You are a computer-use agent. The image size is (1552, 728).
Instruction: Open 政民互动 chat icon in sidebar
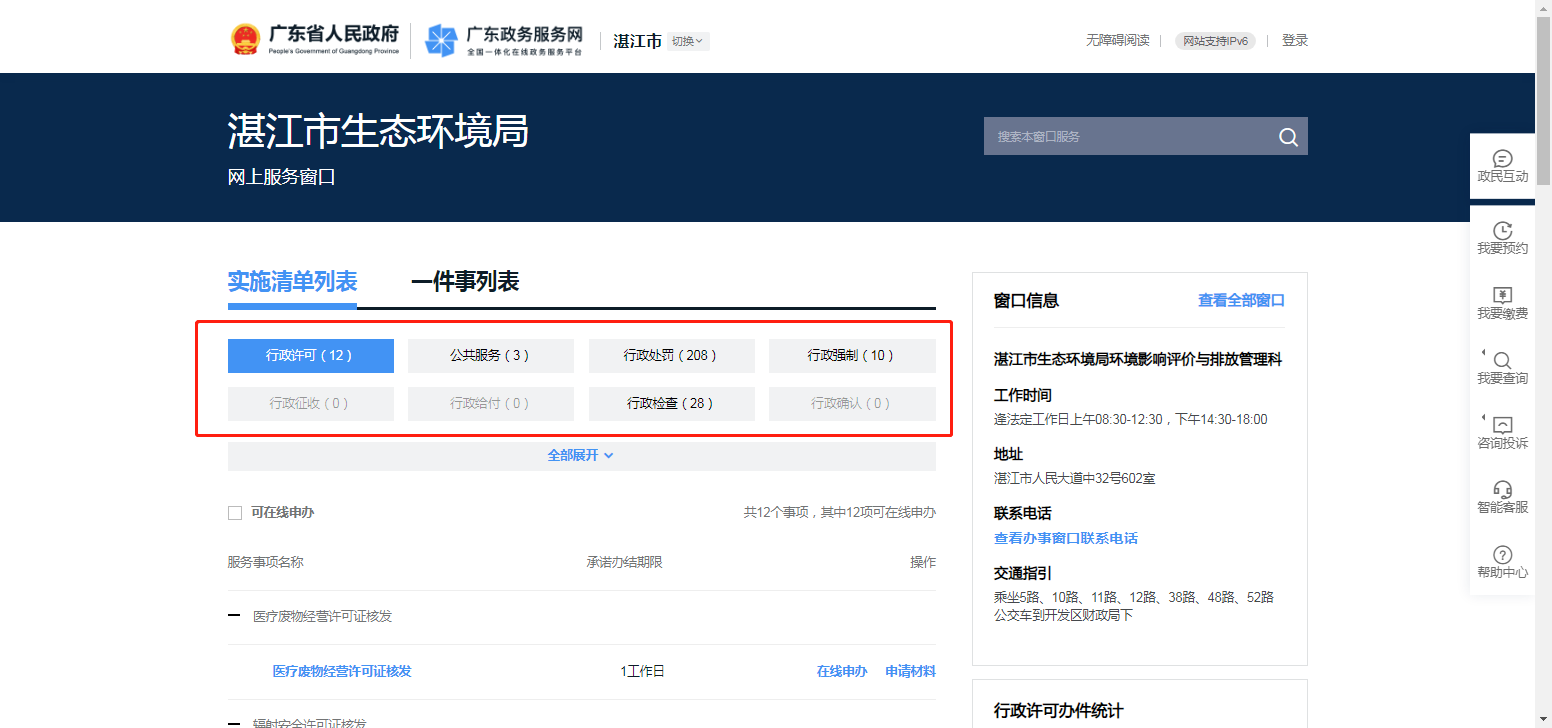pos(1502,160)
